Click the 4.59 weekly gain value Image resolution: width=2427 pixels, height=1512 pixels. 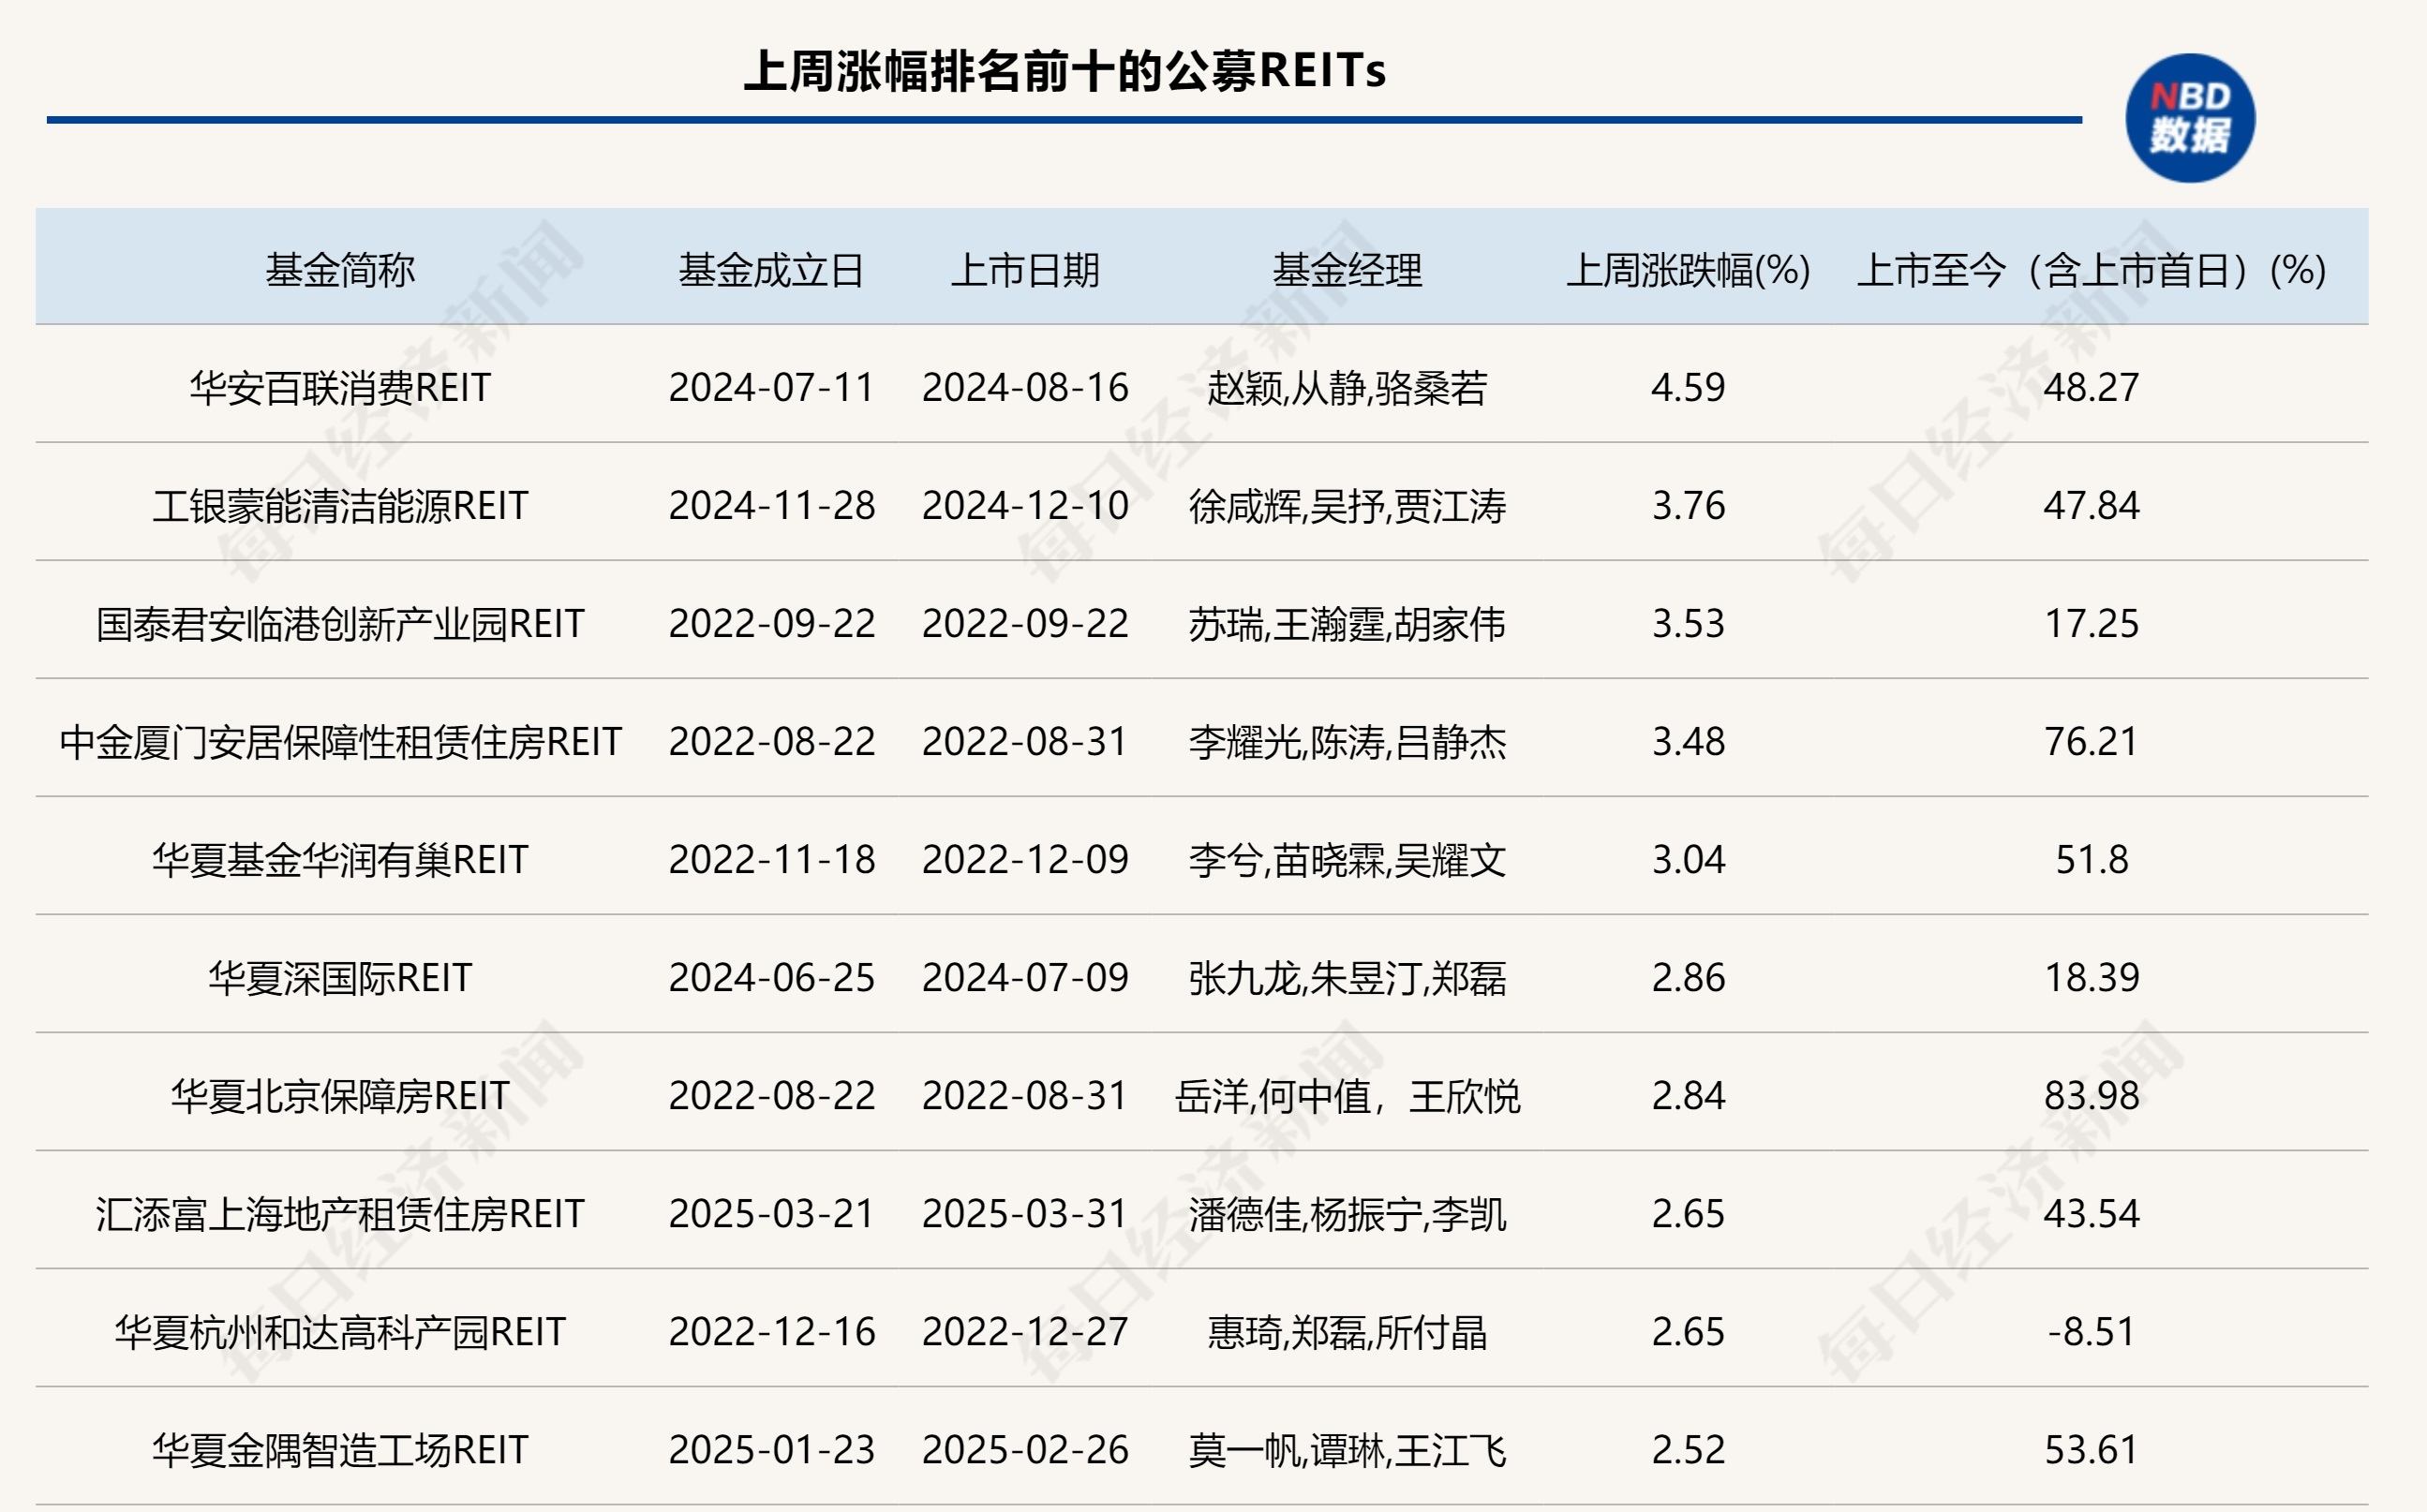pyautogui.click(x=1688, y=388)
